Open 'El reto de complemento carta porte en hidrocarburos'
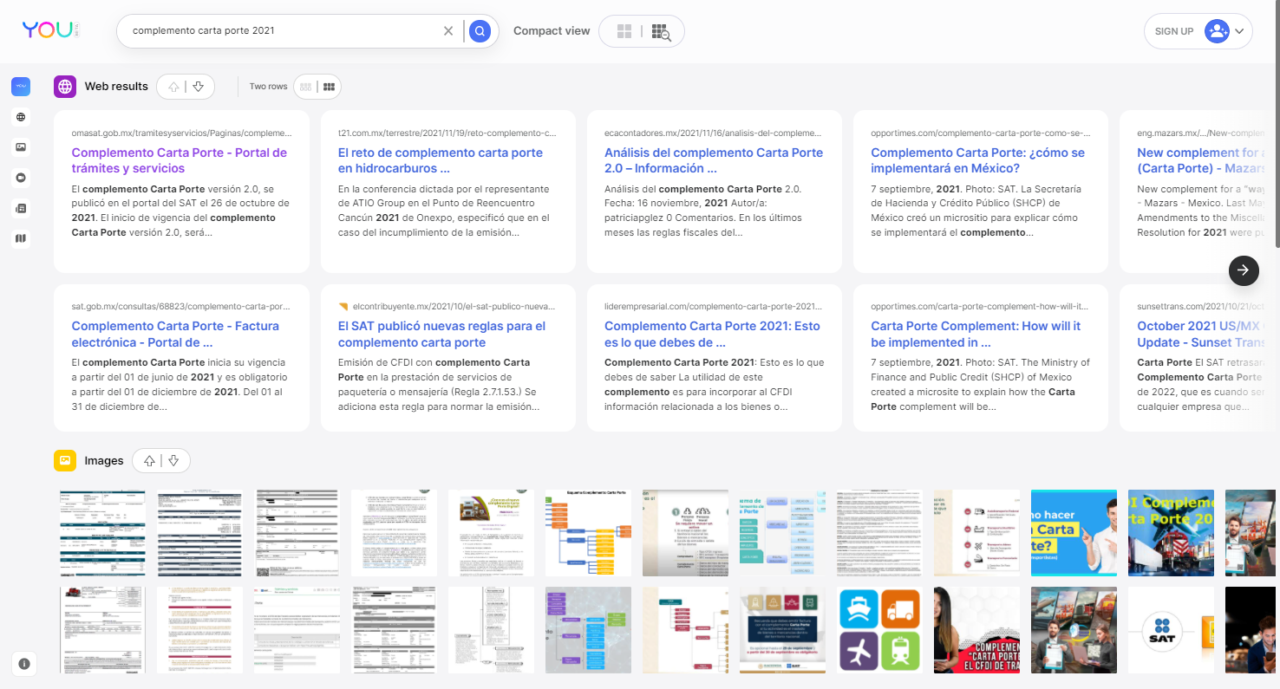The height and width of the screenshot is (689, 1280). click(440, 160)
